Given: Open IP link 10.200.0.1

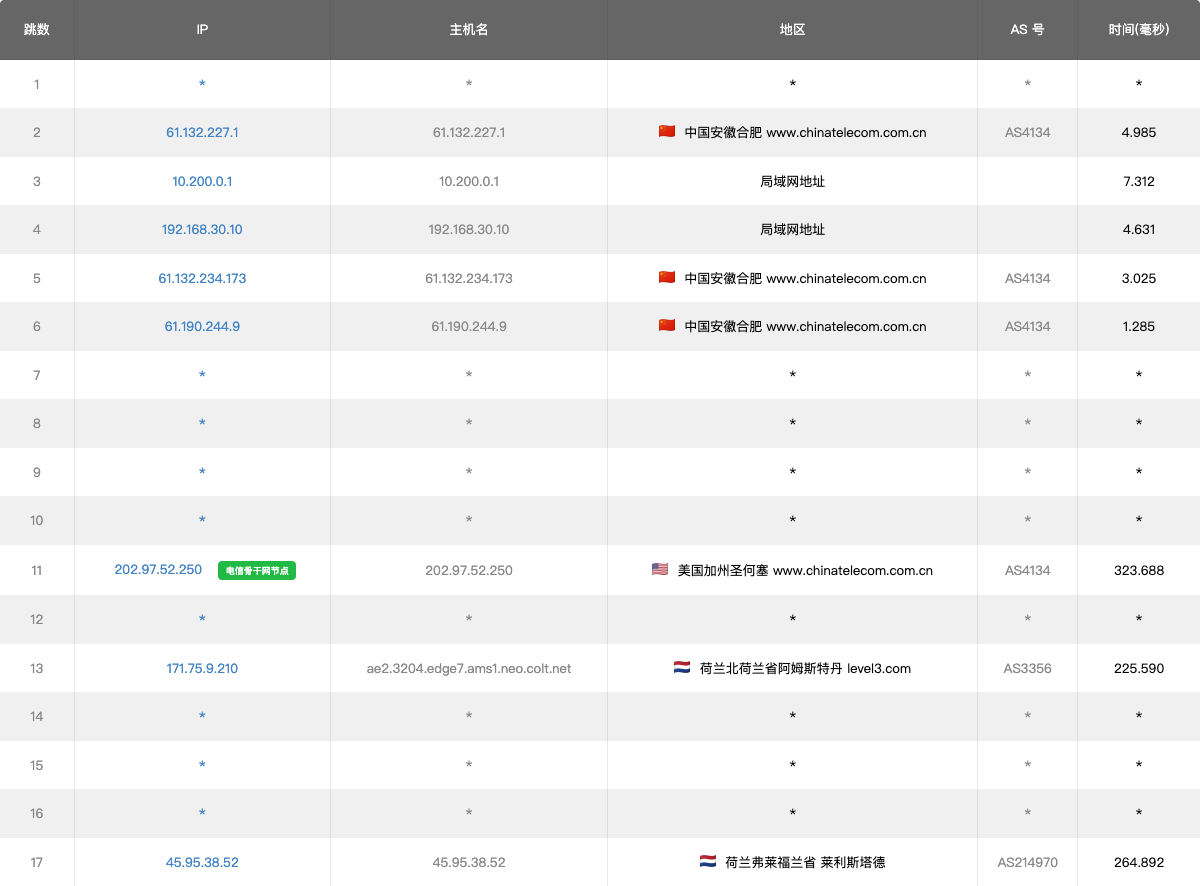Looking at the screenshot, I should point(202,181).
